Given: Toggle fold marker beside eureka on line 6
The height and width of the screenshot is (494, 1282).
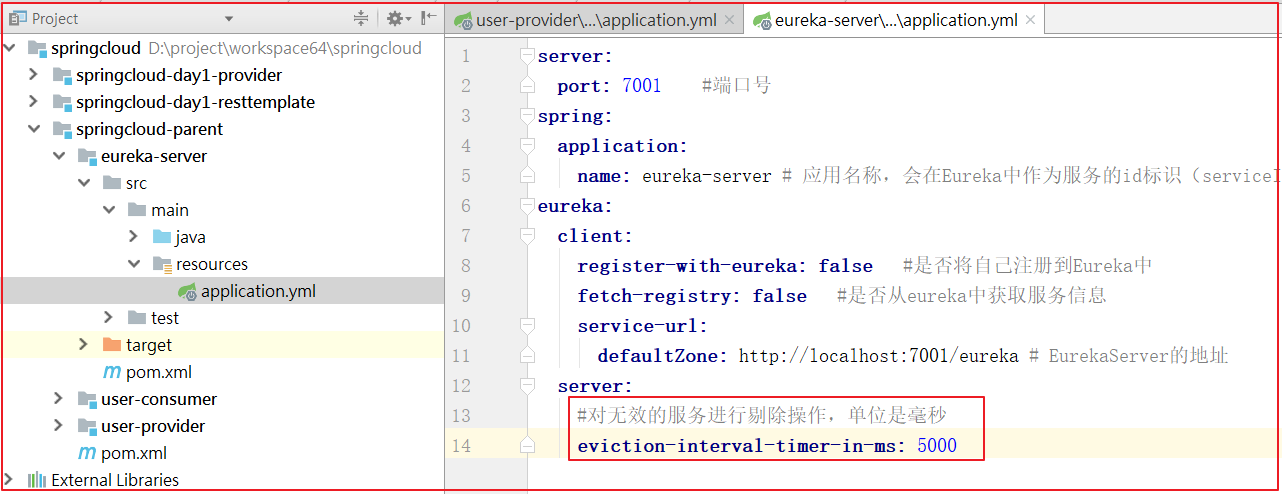Looking at the screenshot, I should tap(527, 207).
